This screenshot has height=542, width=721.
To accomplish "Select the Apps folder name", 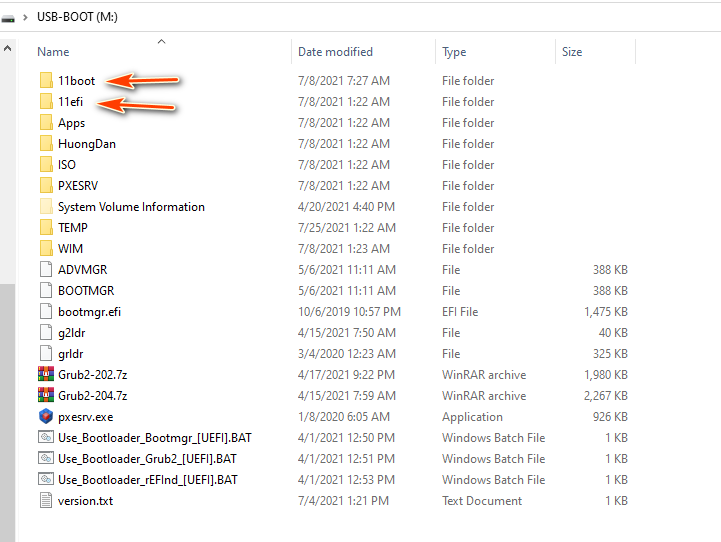I will [x=71, y=123].
